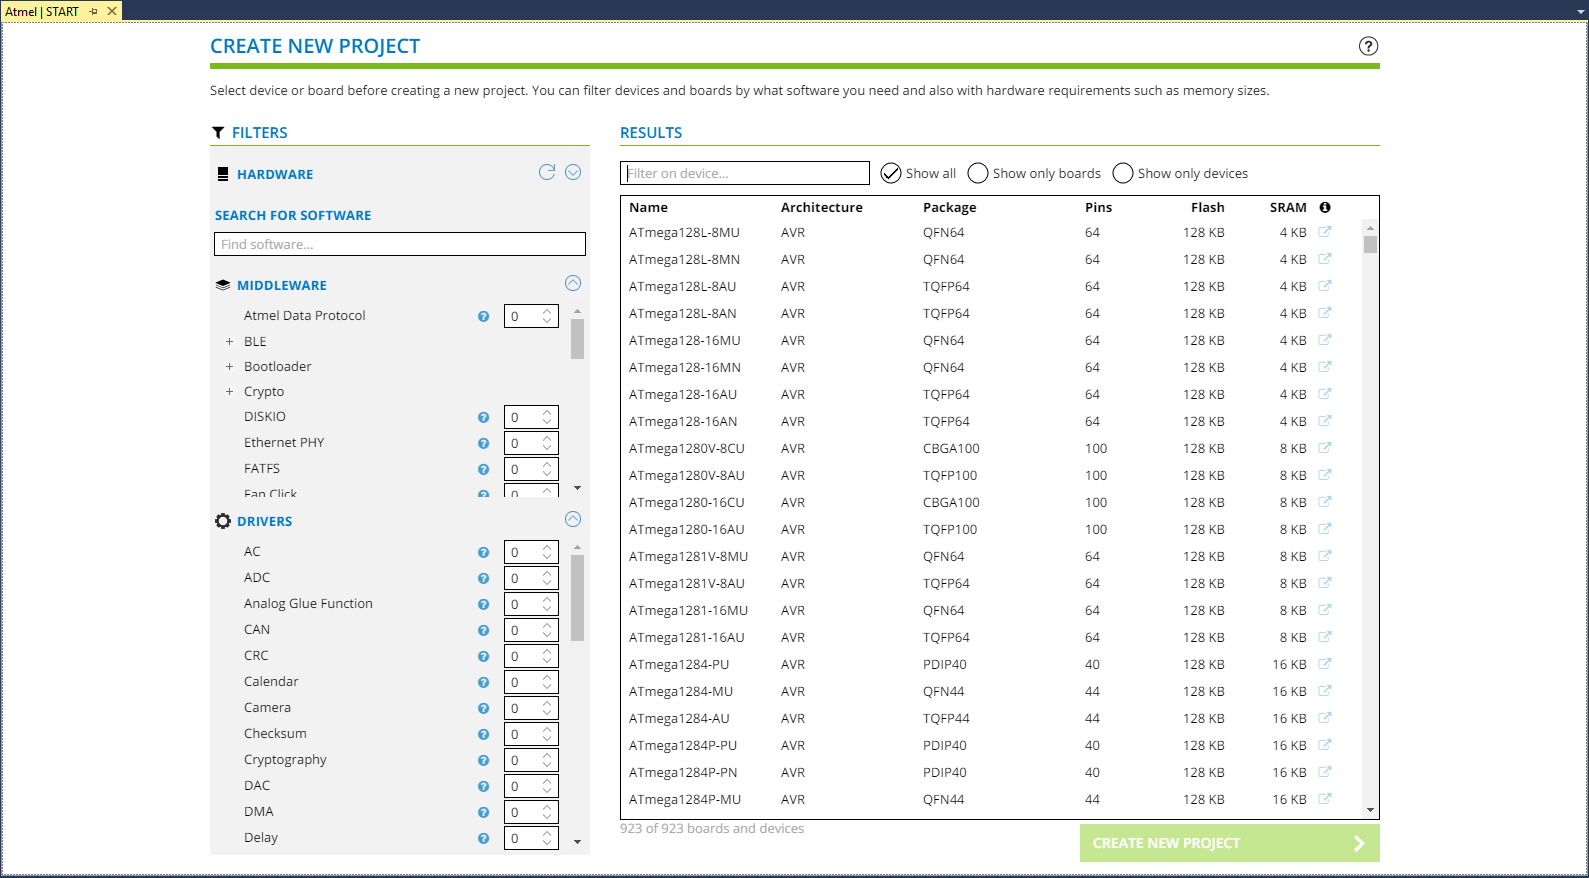Select Show only devices option
This screenshot has height=878, width=1589.
(1123, 173)
